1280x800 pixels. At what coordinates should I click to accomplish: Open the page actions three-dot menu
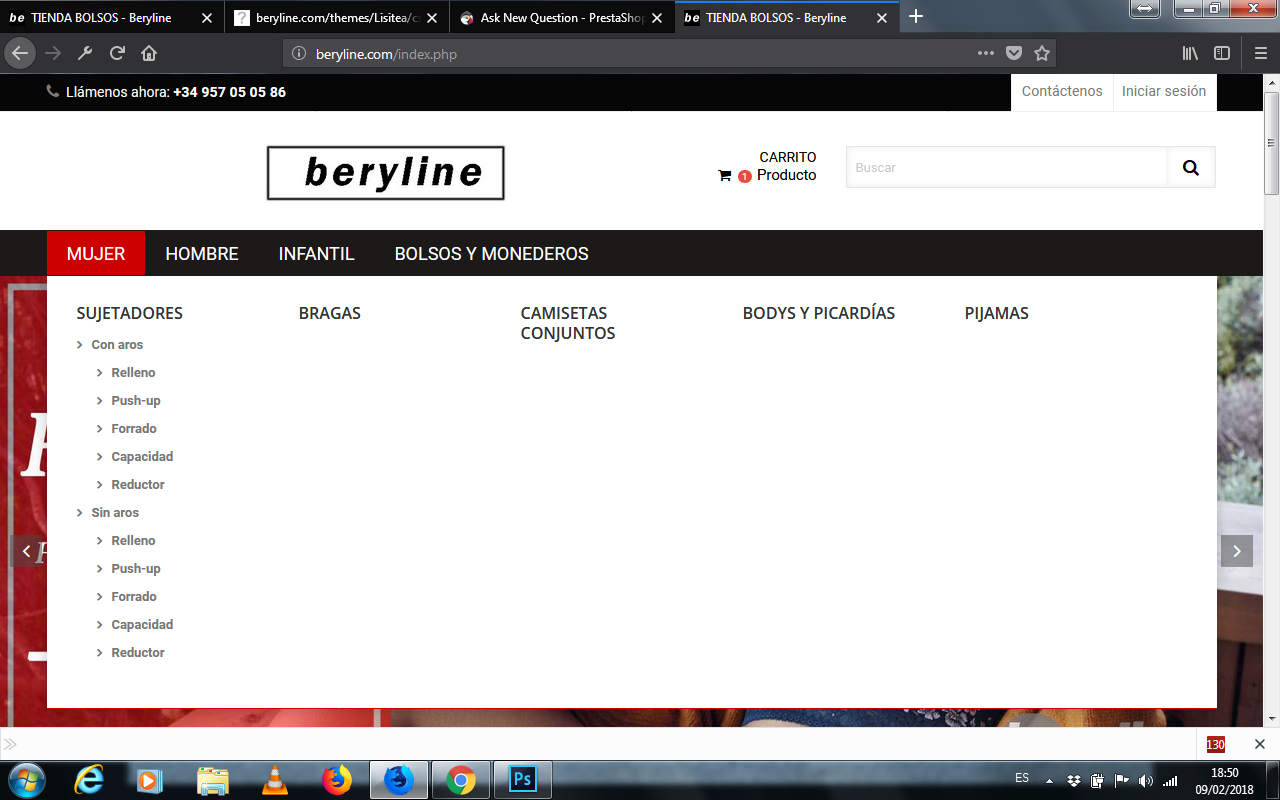click(986, 53)
